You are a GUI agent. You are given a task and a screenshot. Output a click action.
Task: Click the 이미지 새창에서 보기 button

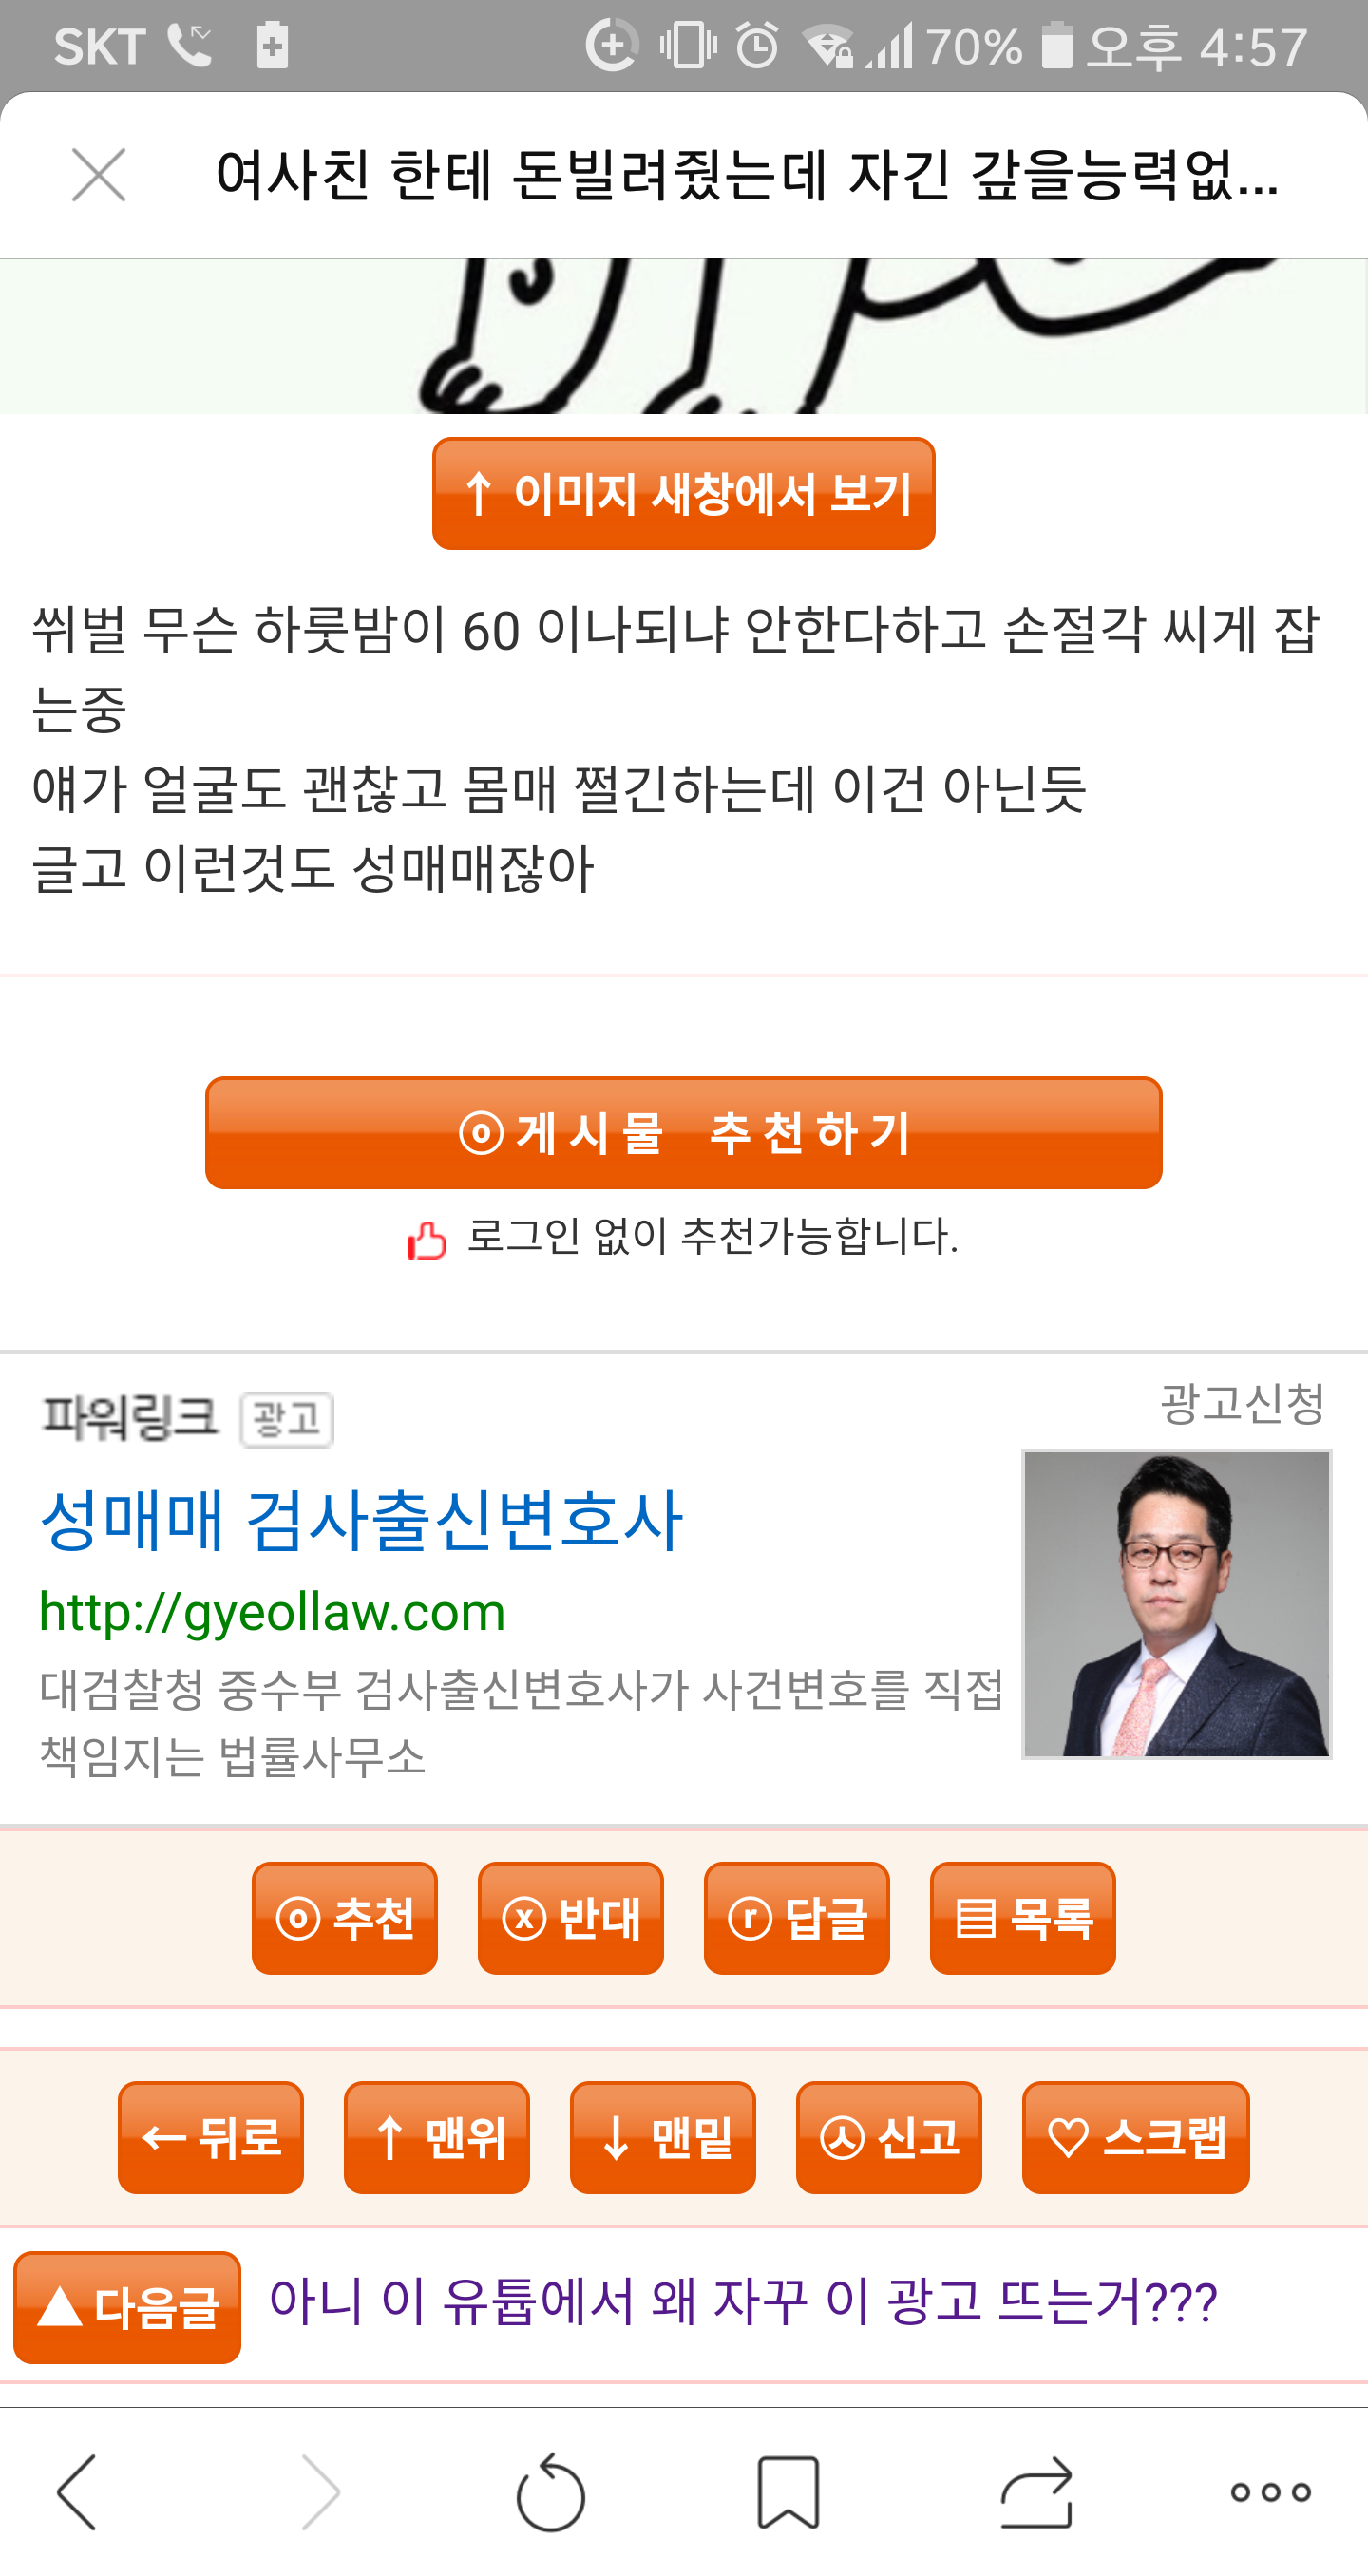coord(684,493)
